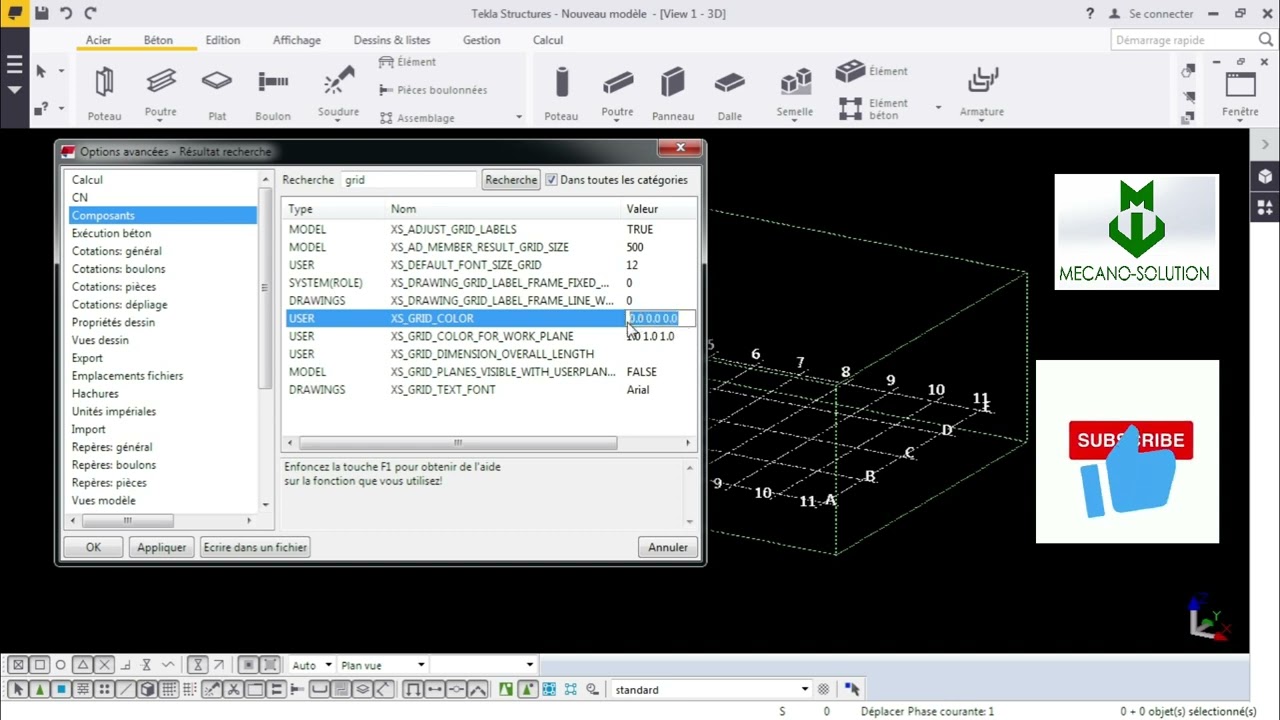This screenshot has height=720, width=1280.
Task: Expand the Poutre steel beam dropdown arrow
Action: tap(160, 121)
